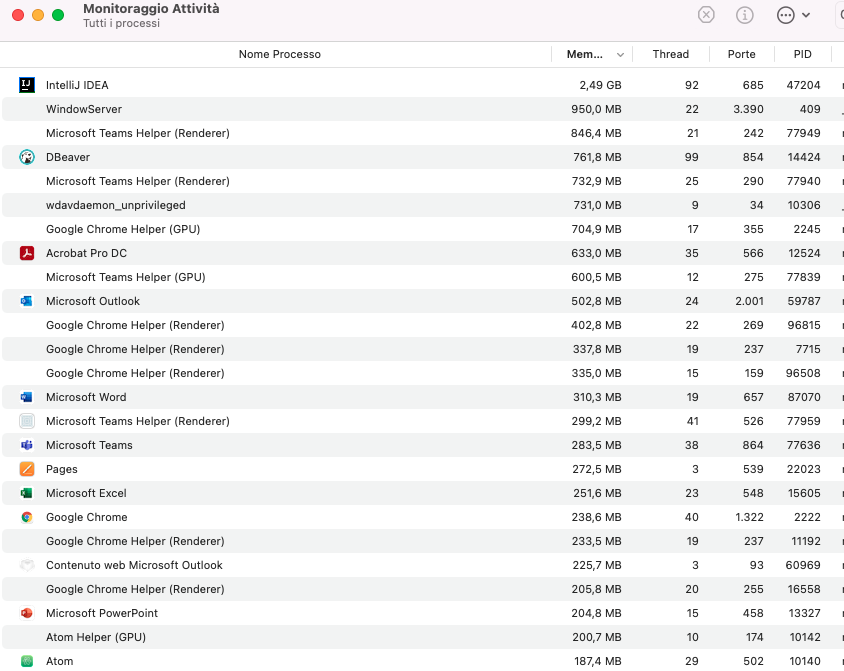This screenshot has height=671, width=844.
Task: Click the DBeaver process name
Action: pos(68,157)
